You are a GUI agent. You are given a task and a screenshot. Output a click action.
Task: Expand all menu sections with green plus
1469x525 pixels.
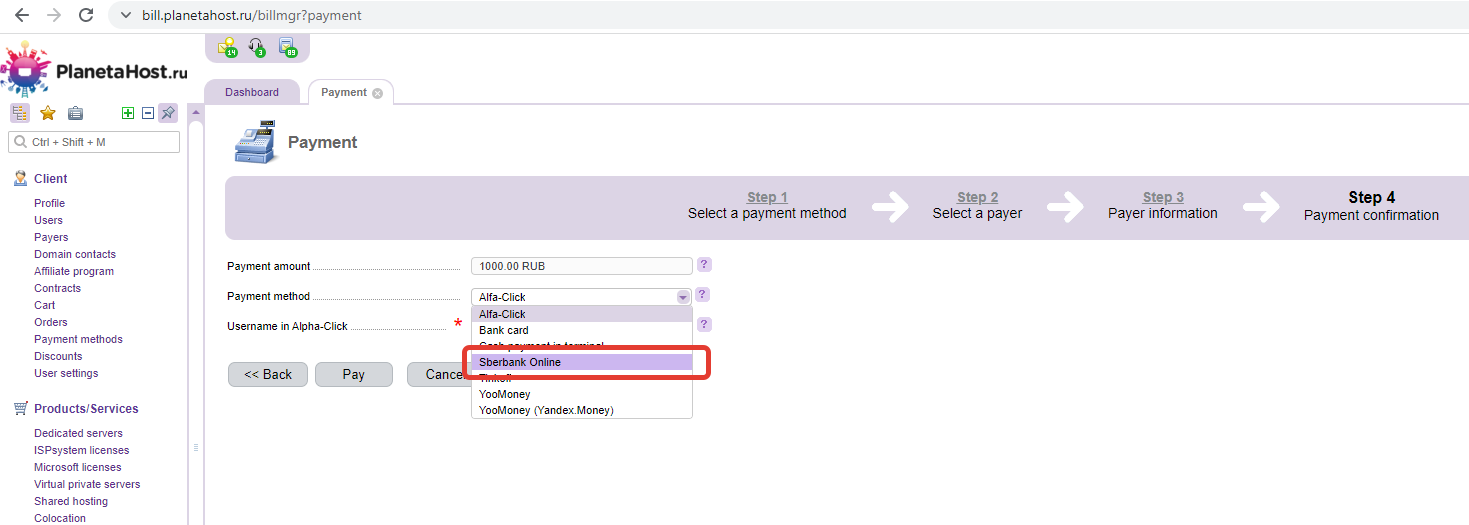[x=128, y=113]
